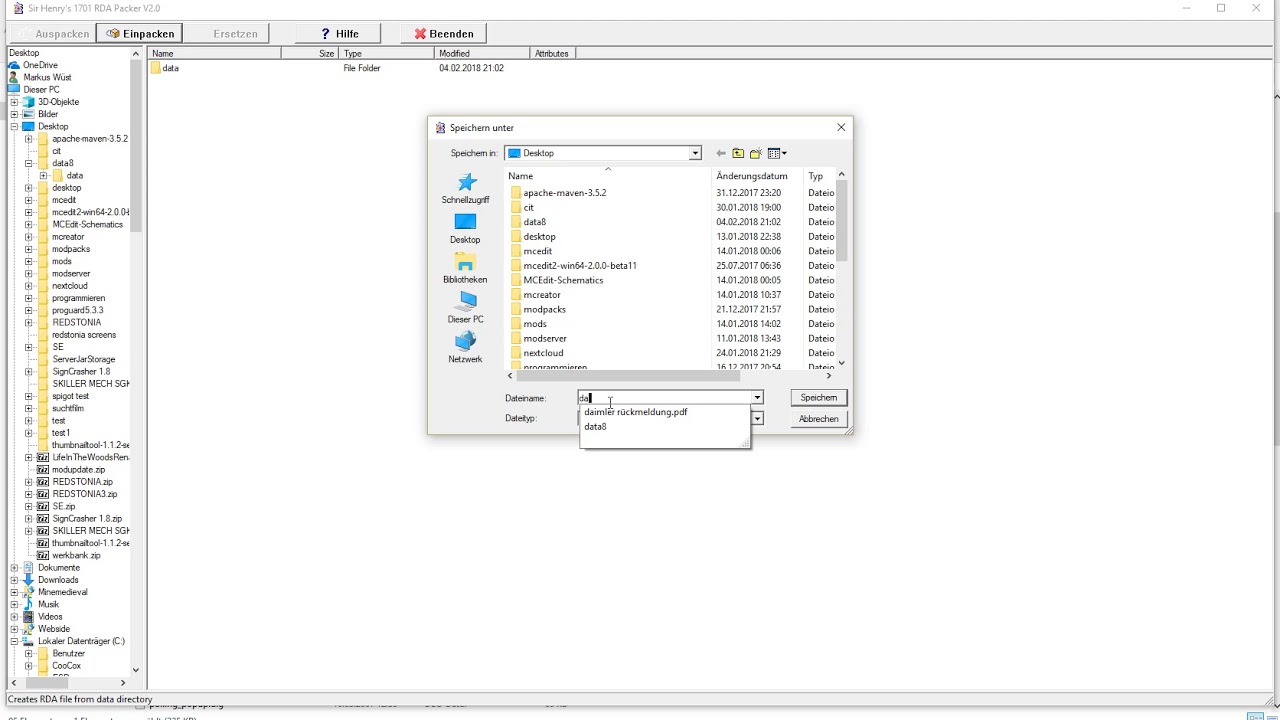This screenshot has width=1280, height=720.
Task: Click the create new folder icon
Action: (x=757, y=152)
